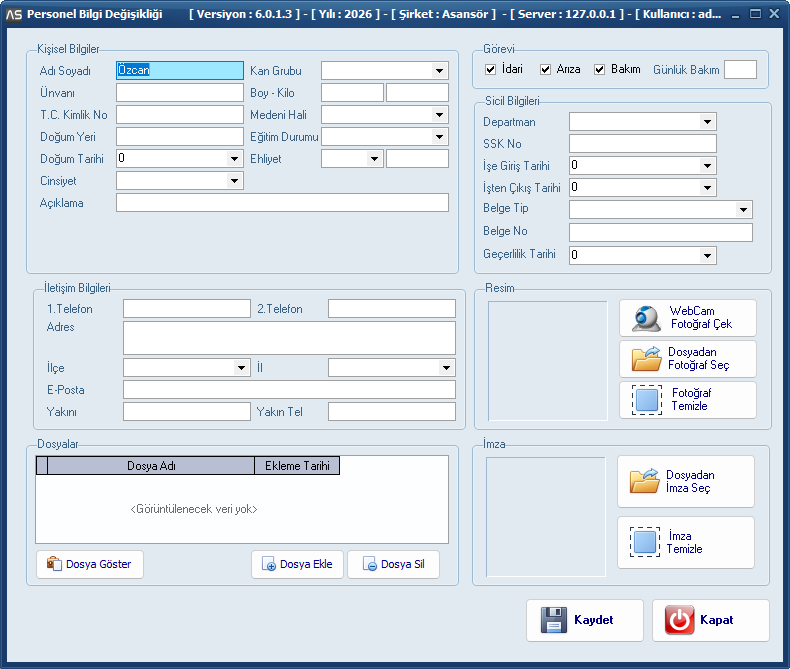Click the Dosyadan İmza Seç folder icon
This screenshot has width=790, height=669.
tap(644, 482)
